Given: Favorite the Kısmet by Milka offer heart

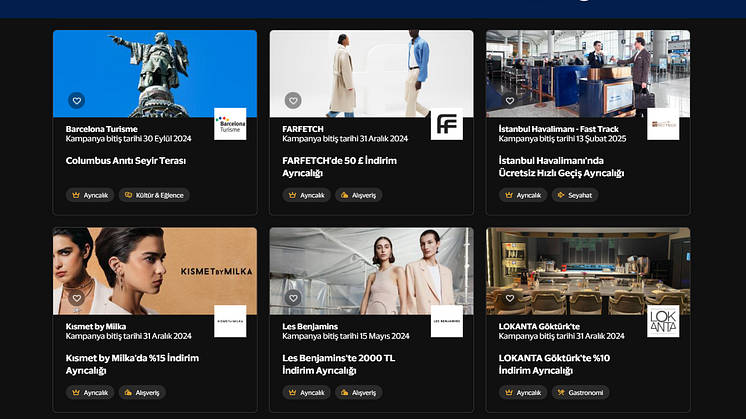Looking at the screenshot, I should click(x=77, y=298).
